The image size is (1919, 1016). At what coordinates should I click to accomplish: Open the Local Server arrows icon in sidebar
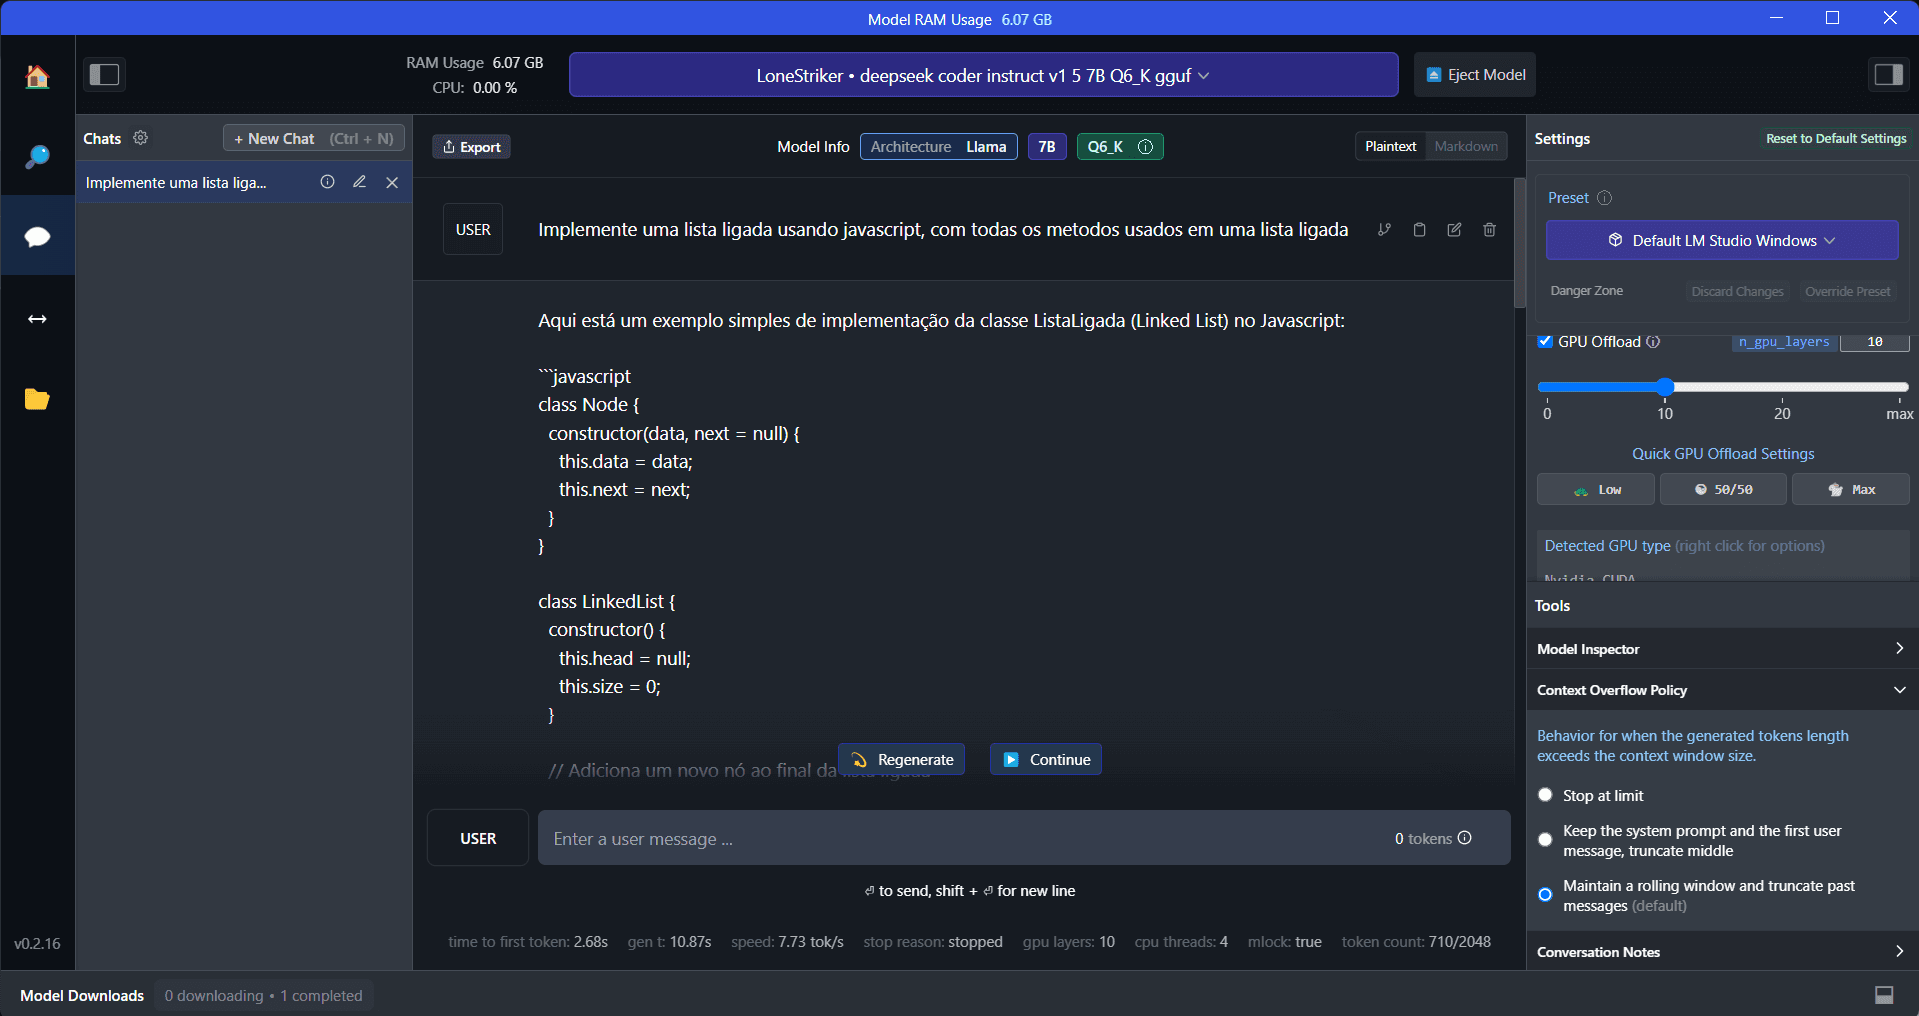pos(37,319)
